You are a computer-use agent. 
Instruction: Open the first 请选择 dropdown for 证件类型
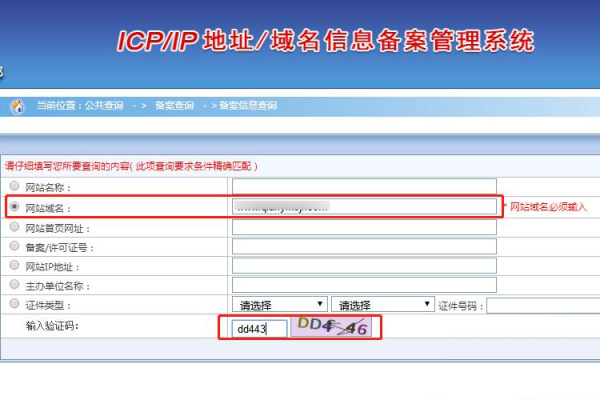coord(279,304)
